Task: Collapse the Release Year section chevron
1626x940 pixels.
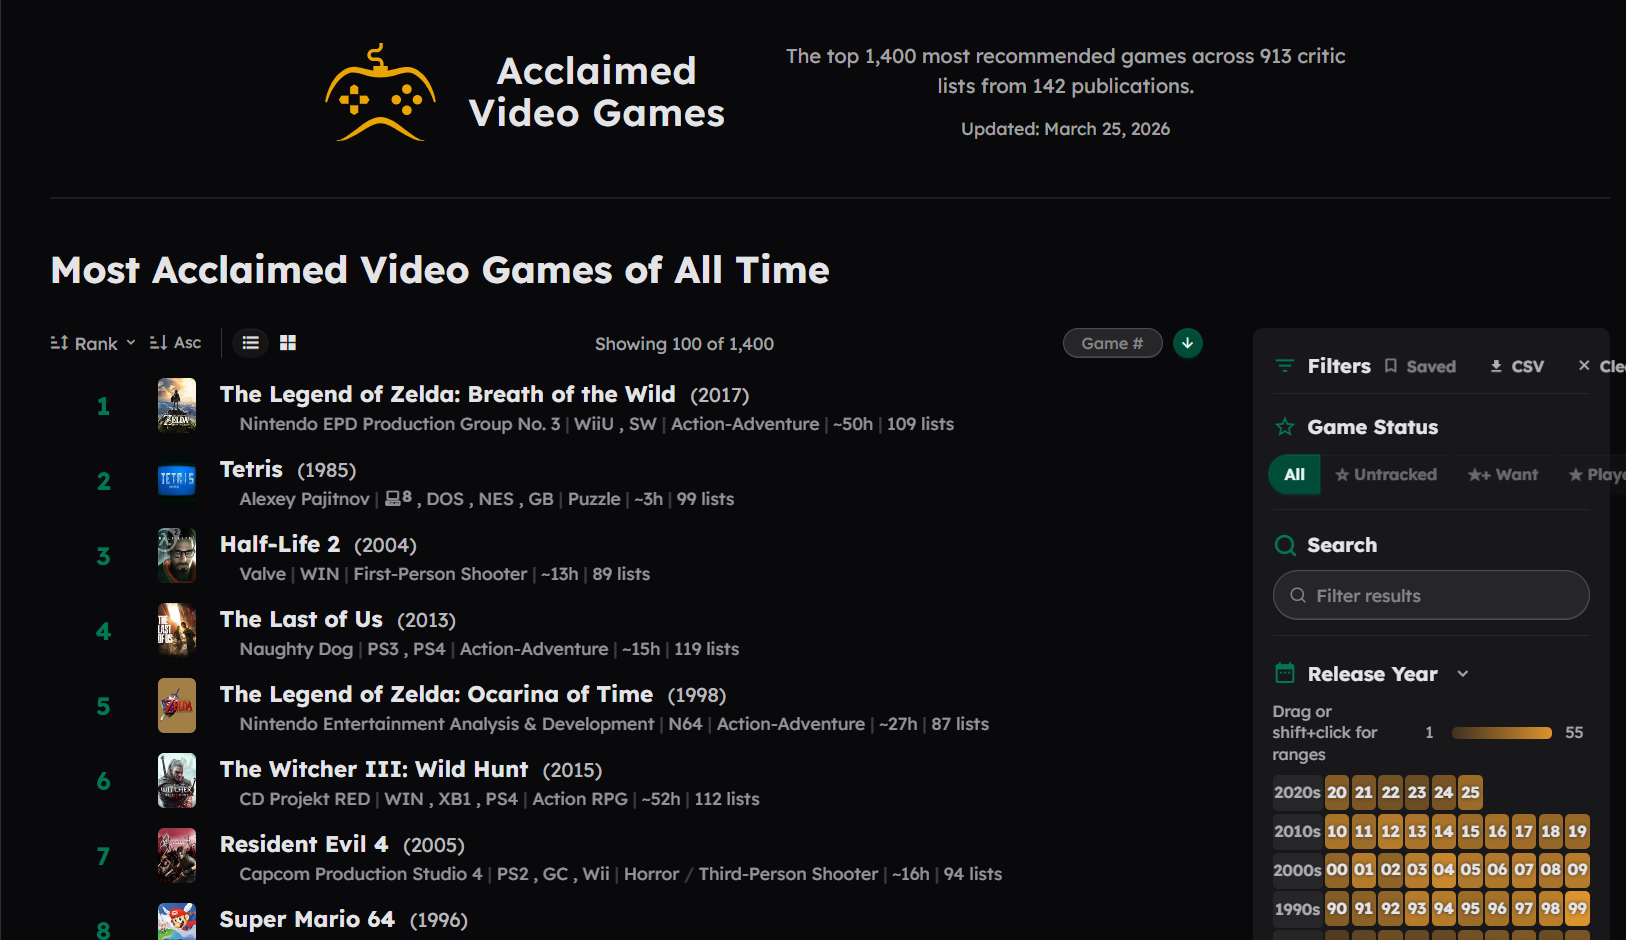Action: pos(1463,674)
